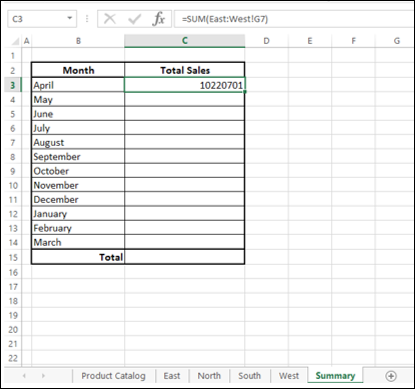Add a new sheet with plus icon
This screenshot has height=389, width=415.
point(391,376)
